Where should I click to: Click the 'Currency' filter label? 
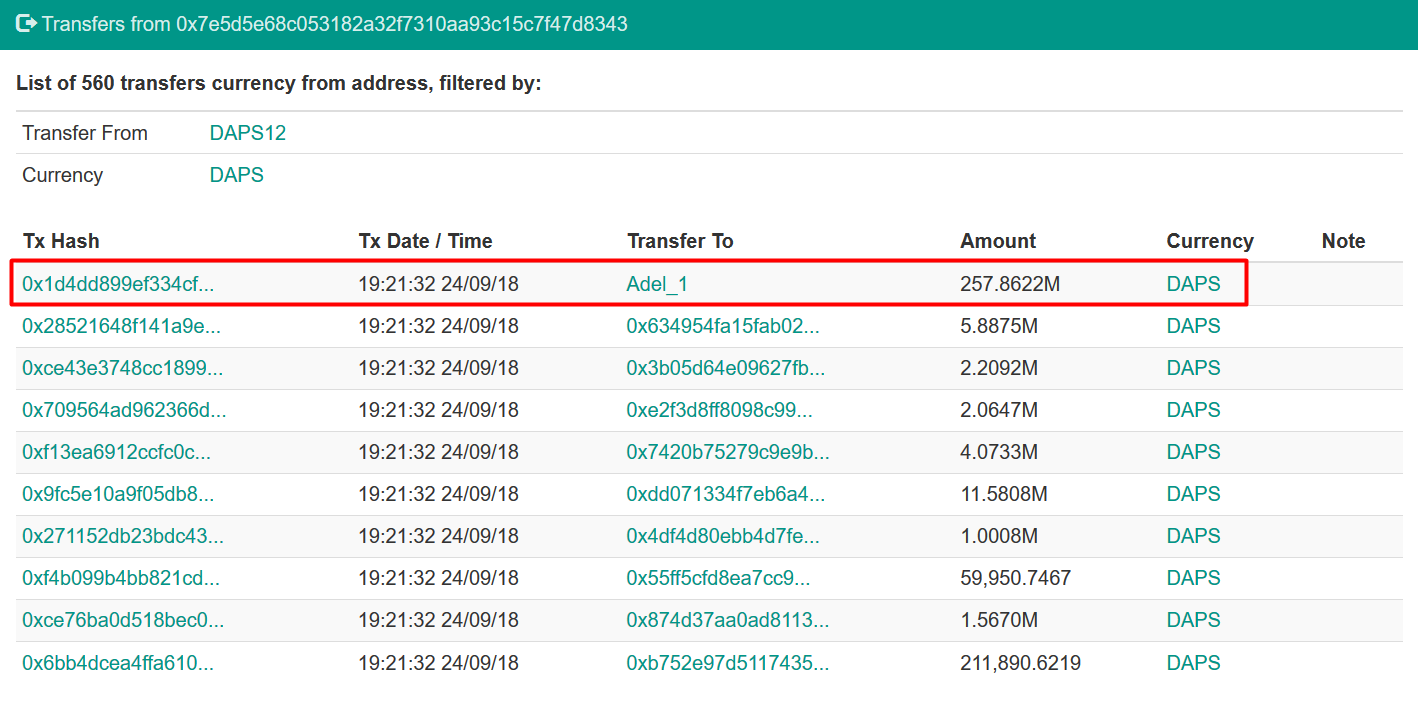click(x=62, y=175)
